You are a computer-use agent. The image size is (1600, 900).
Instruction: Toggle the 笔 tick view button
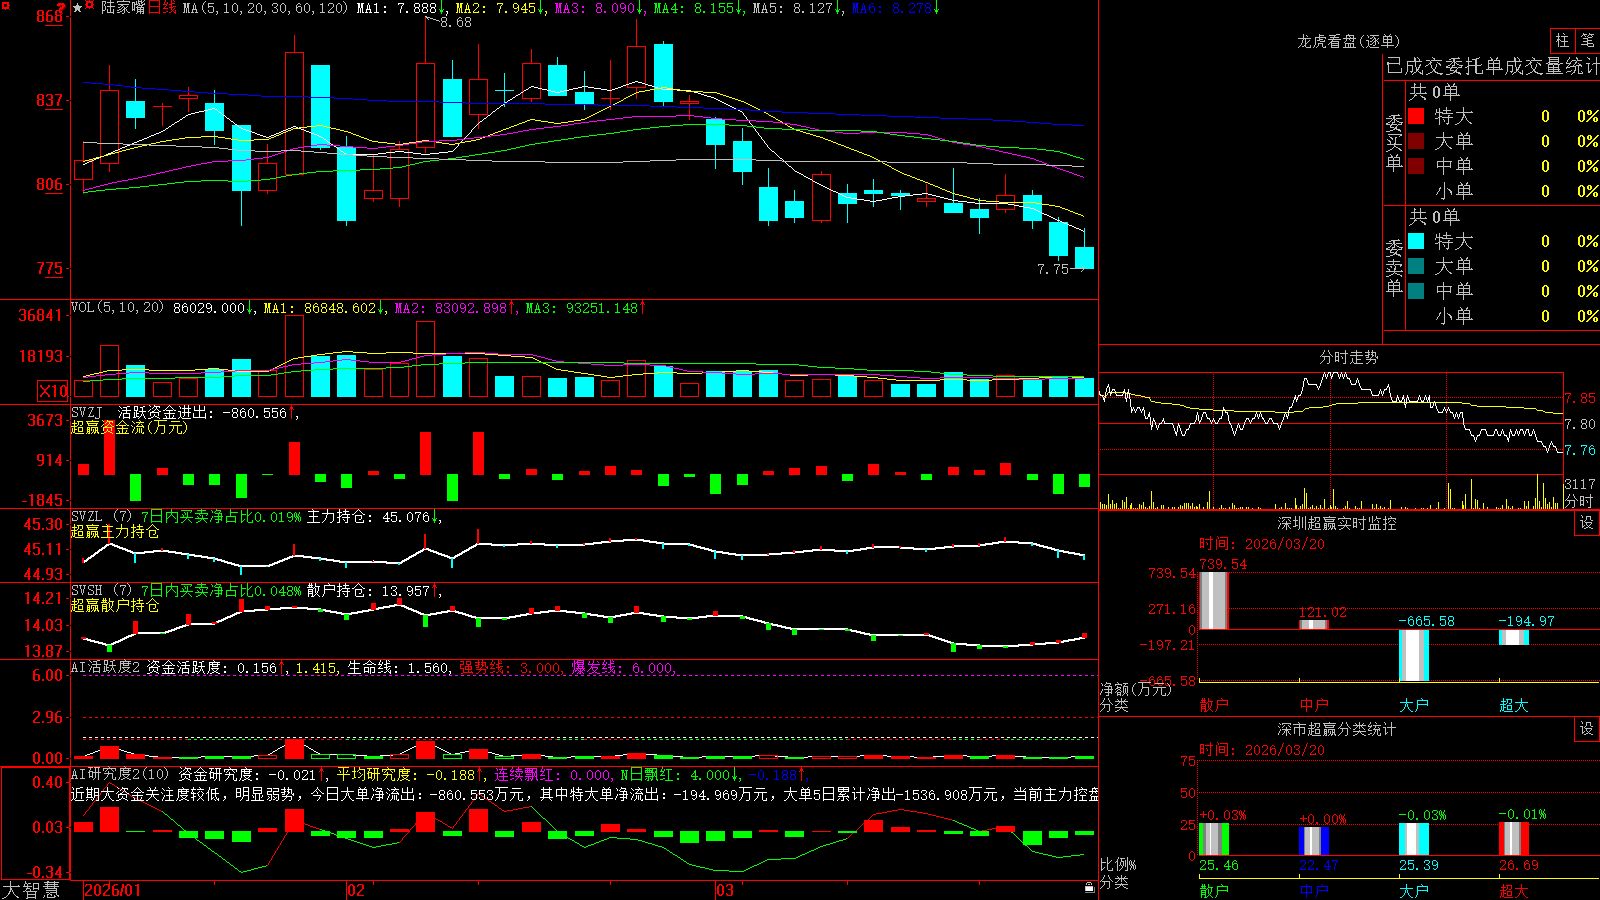coord(1587,40)
